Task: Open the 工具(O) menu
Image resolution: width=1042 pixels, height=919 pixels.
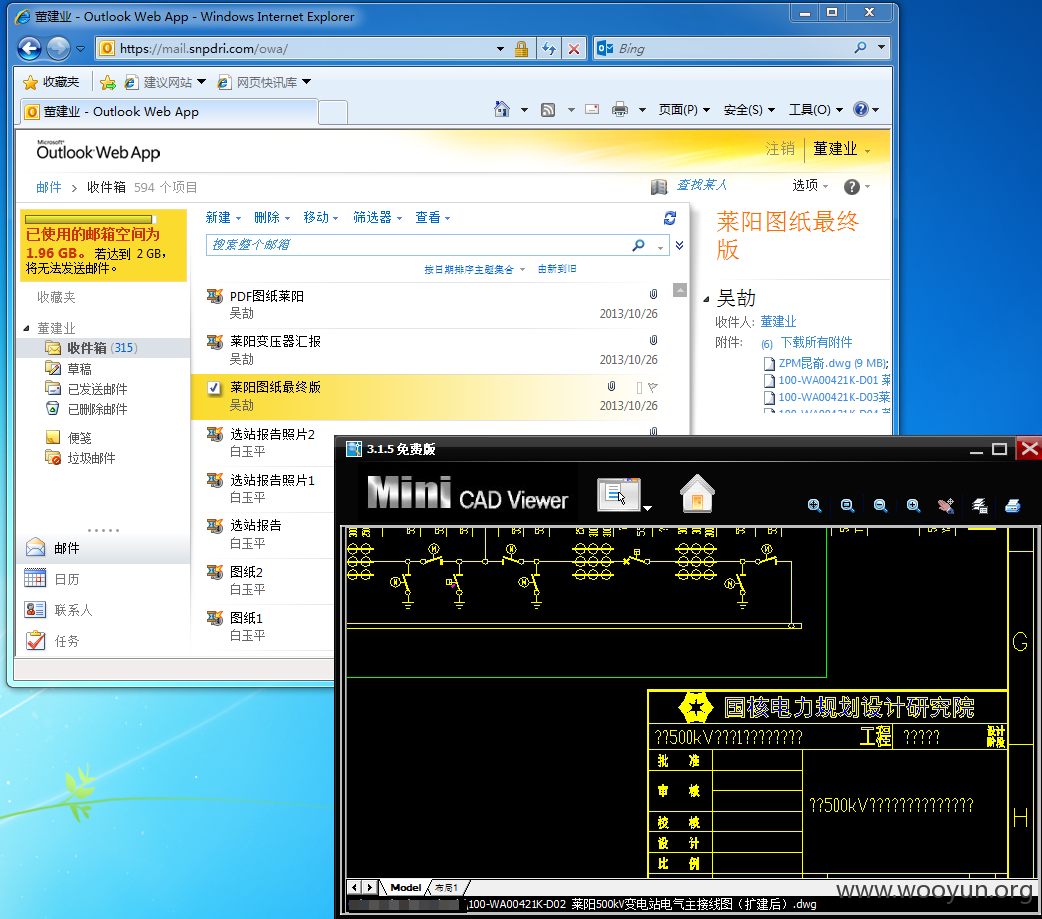Action: pyautogui.click(x=815, y=110)
